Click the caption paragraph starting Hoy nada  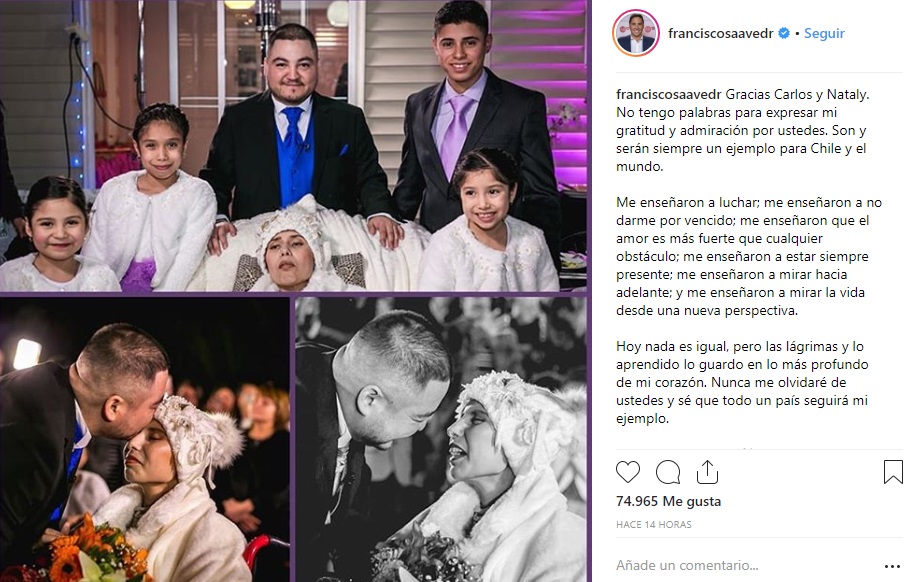coord(742,382)
